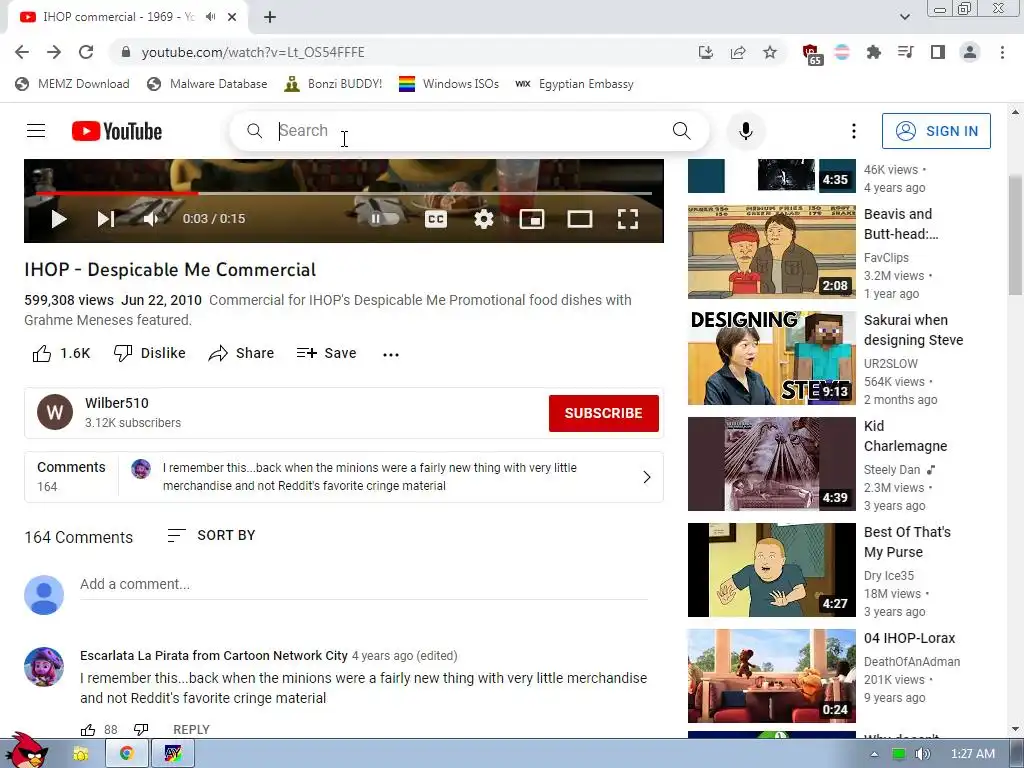Open 04 IHOP-Lorax video title
The width and height of the screenshot is (1024, 768).
pos(909,638)
